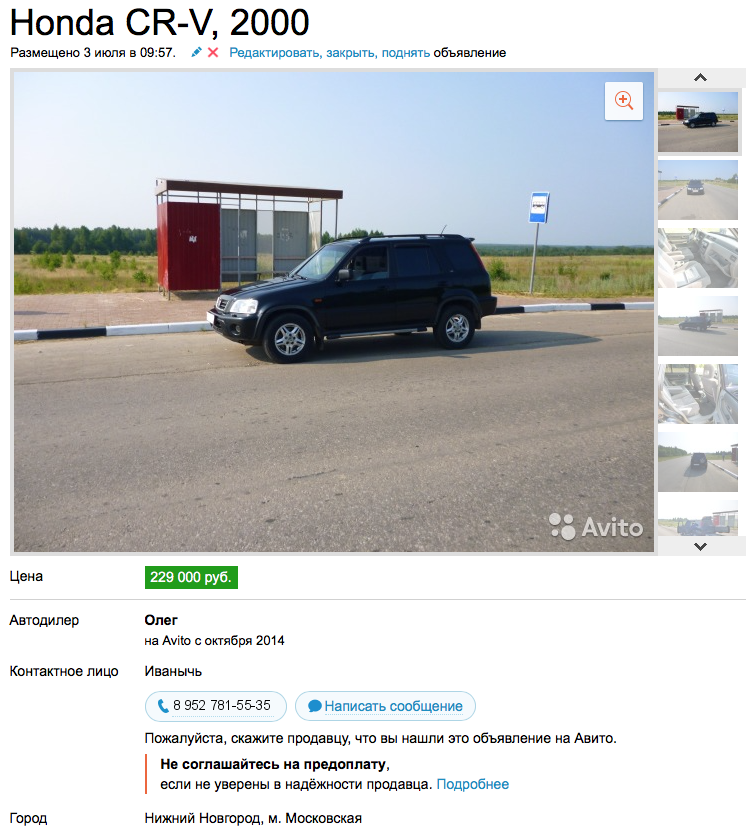753x834 pixels.
Task: Open the поднять link
Action: pyautogui.click(x=406, y=53)
